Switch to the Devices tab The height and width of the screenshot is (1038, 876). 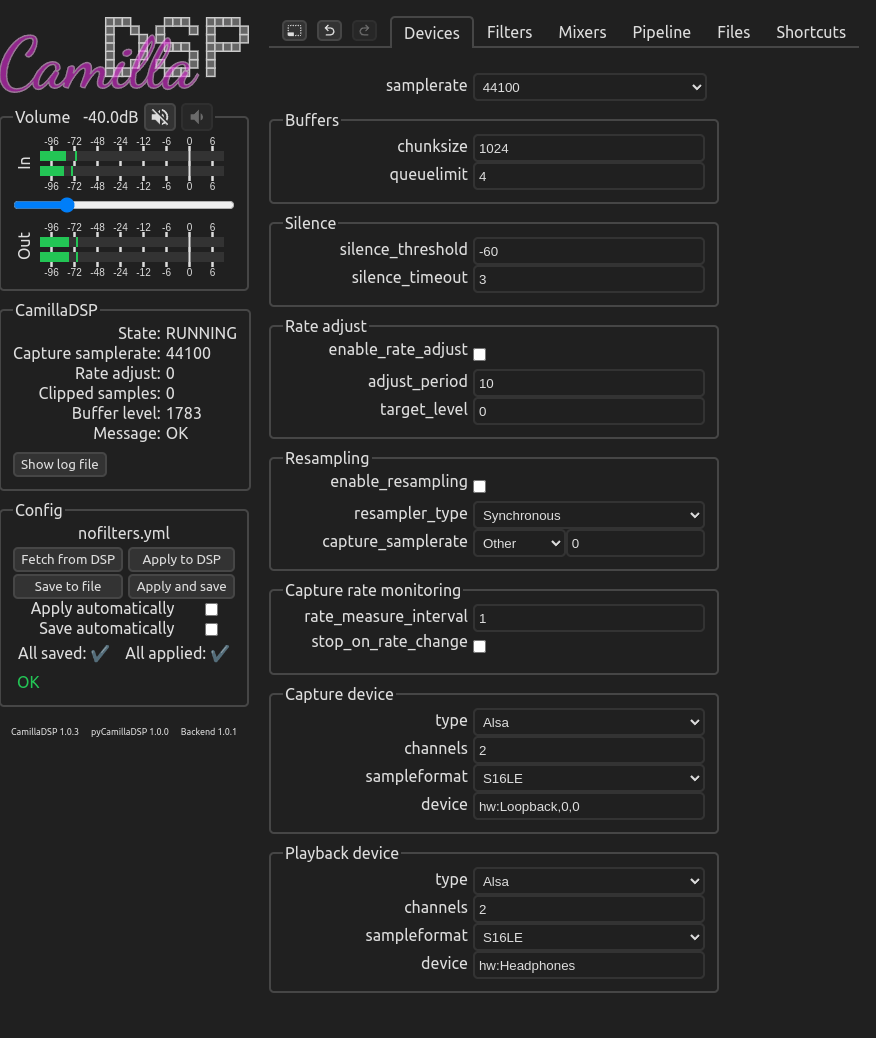point(432,32)
